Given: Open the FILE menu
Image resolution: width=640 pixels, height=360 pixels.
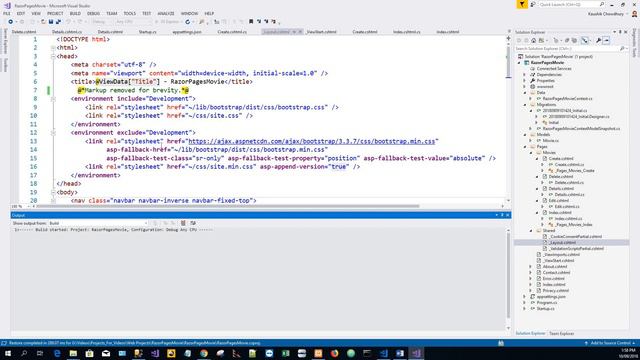Looking at the screenshot, I should (7, 13).
